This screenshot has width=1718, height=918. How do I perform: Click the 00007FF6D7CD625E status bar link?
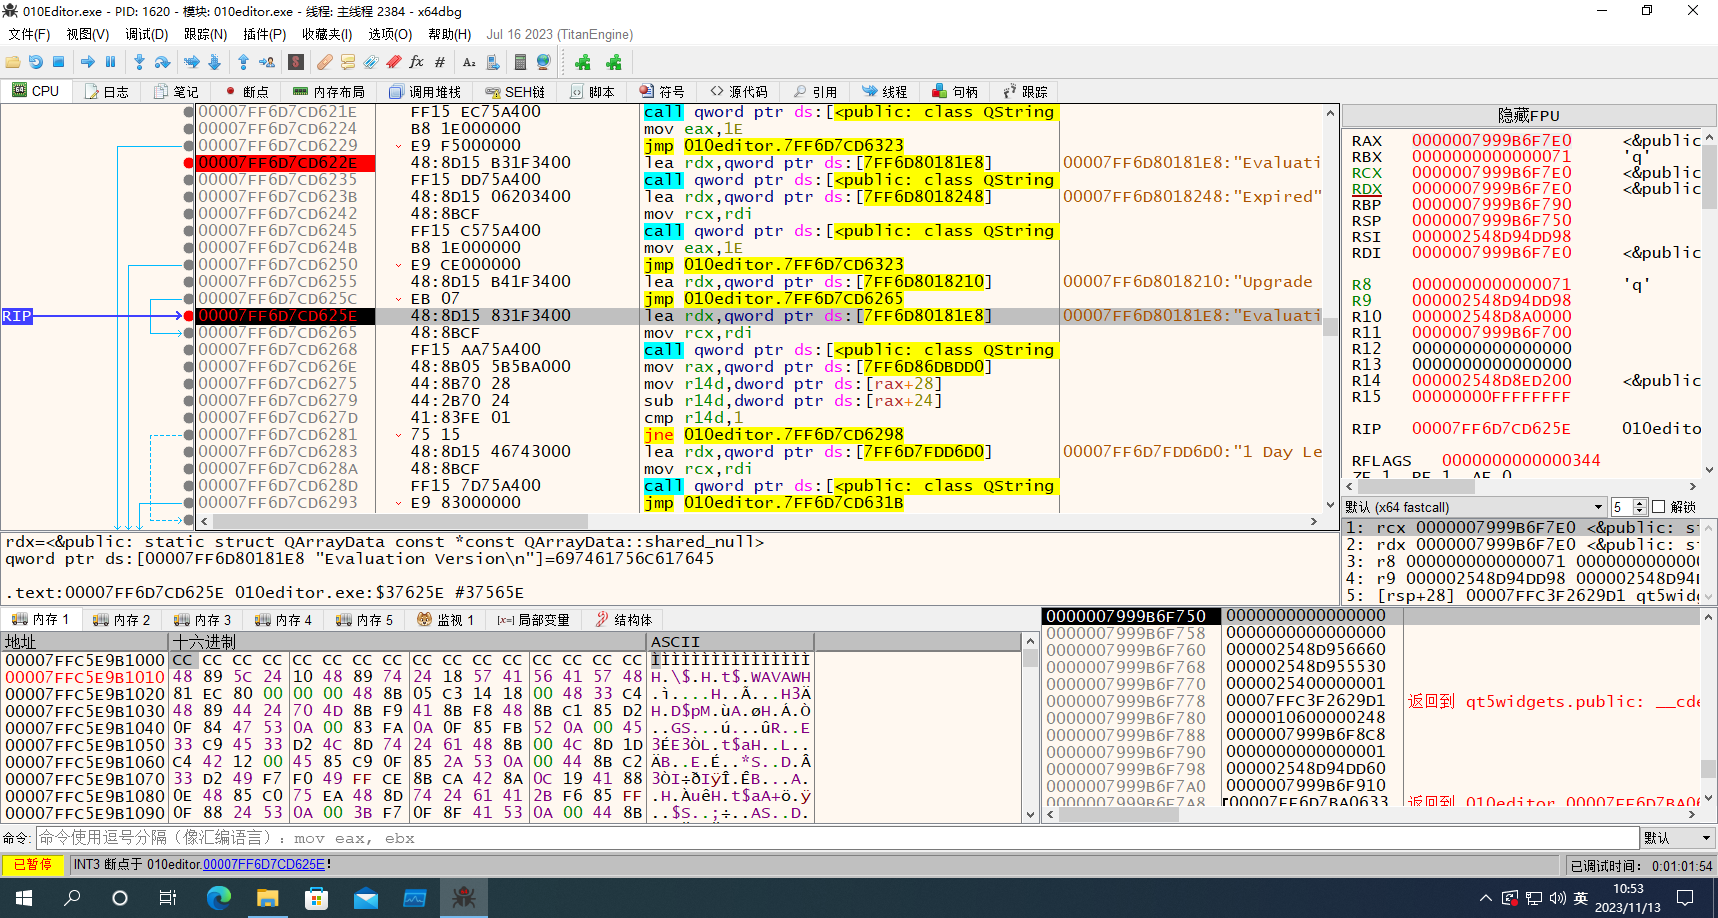click(x=264, y=864)
